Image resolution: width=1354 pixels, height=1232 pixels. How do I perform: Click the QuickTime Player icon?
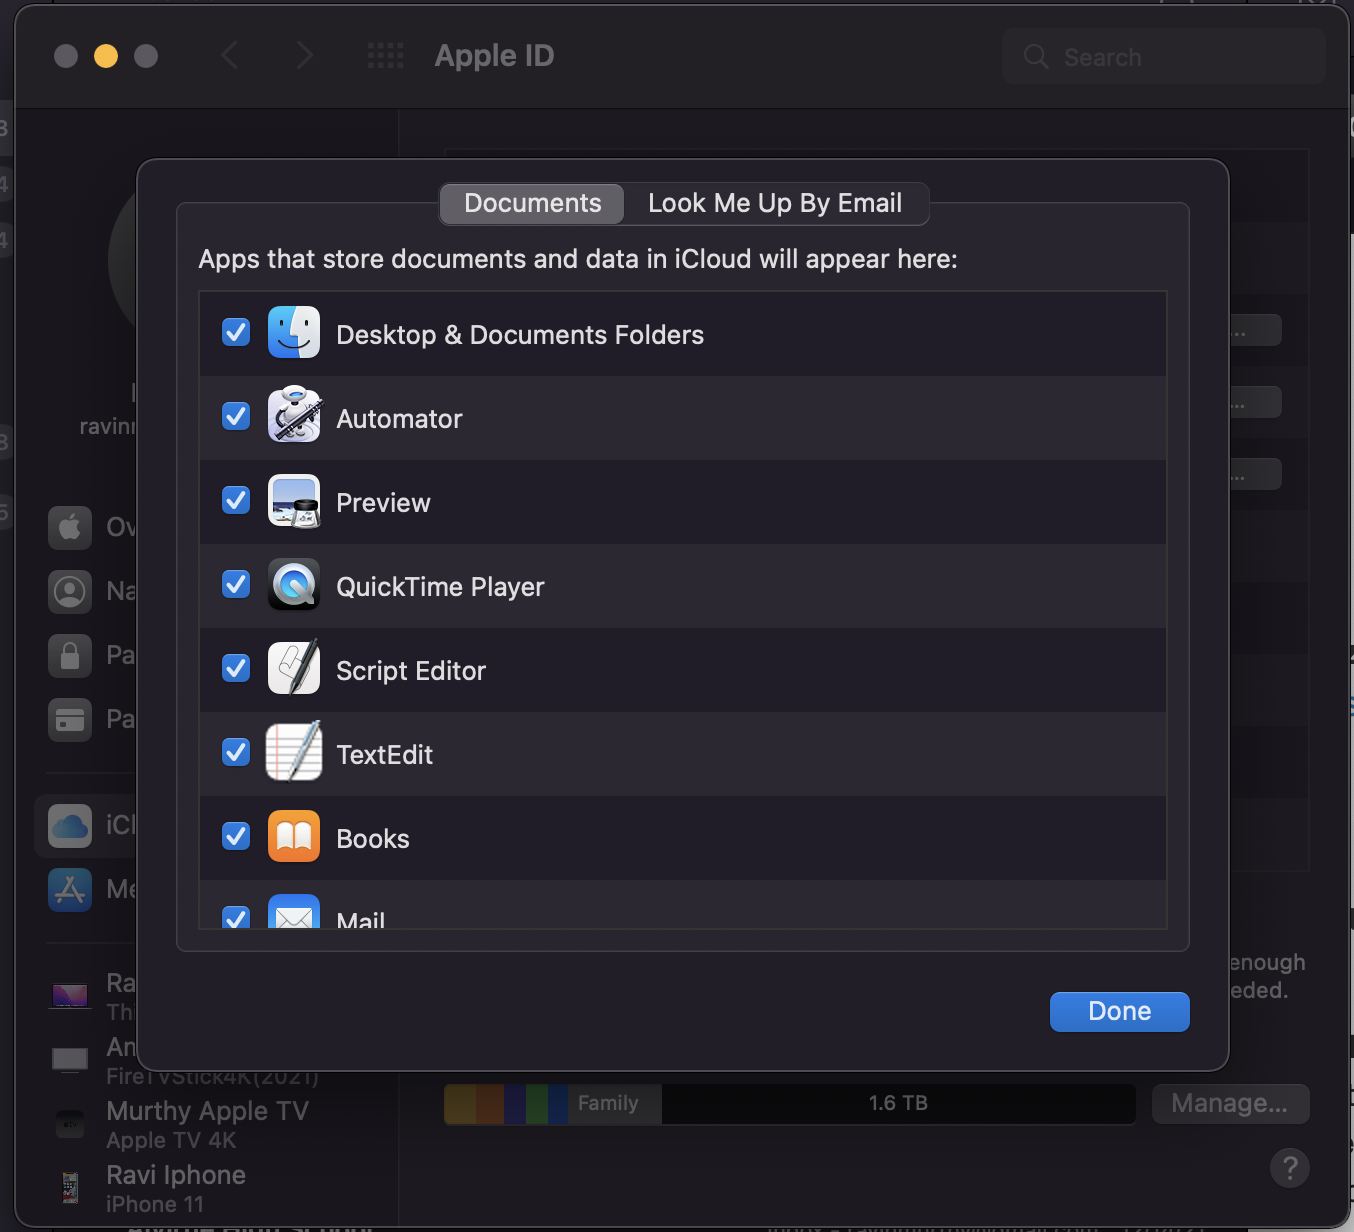pos(294,585)
